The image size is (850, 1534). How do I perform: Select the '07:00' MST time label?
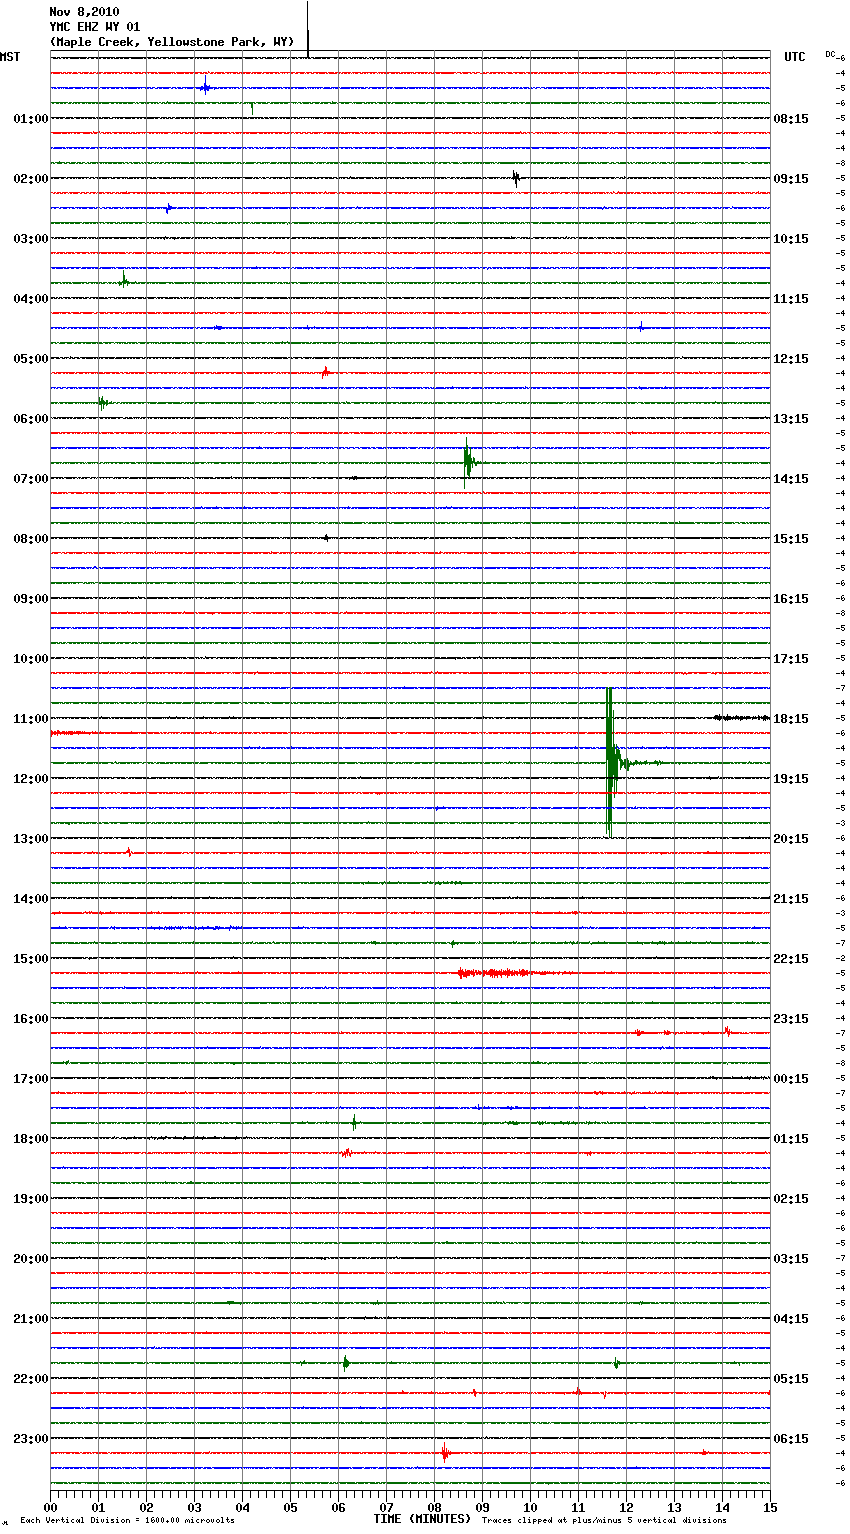point(31,479)
